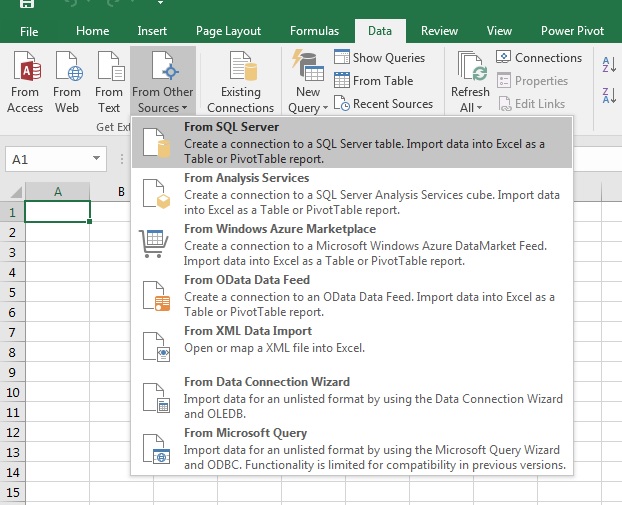Choose From Data Connection Wizard entry
Screen dimensions: 622x505
point(352,397)
